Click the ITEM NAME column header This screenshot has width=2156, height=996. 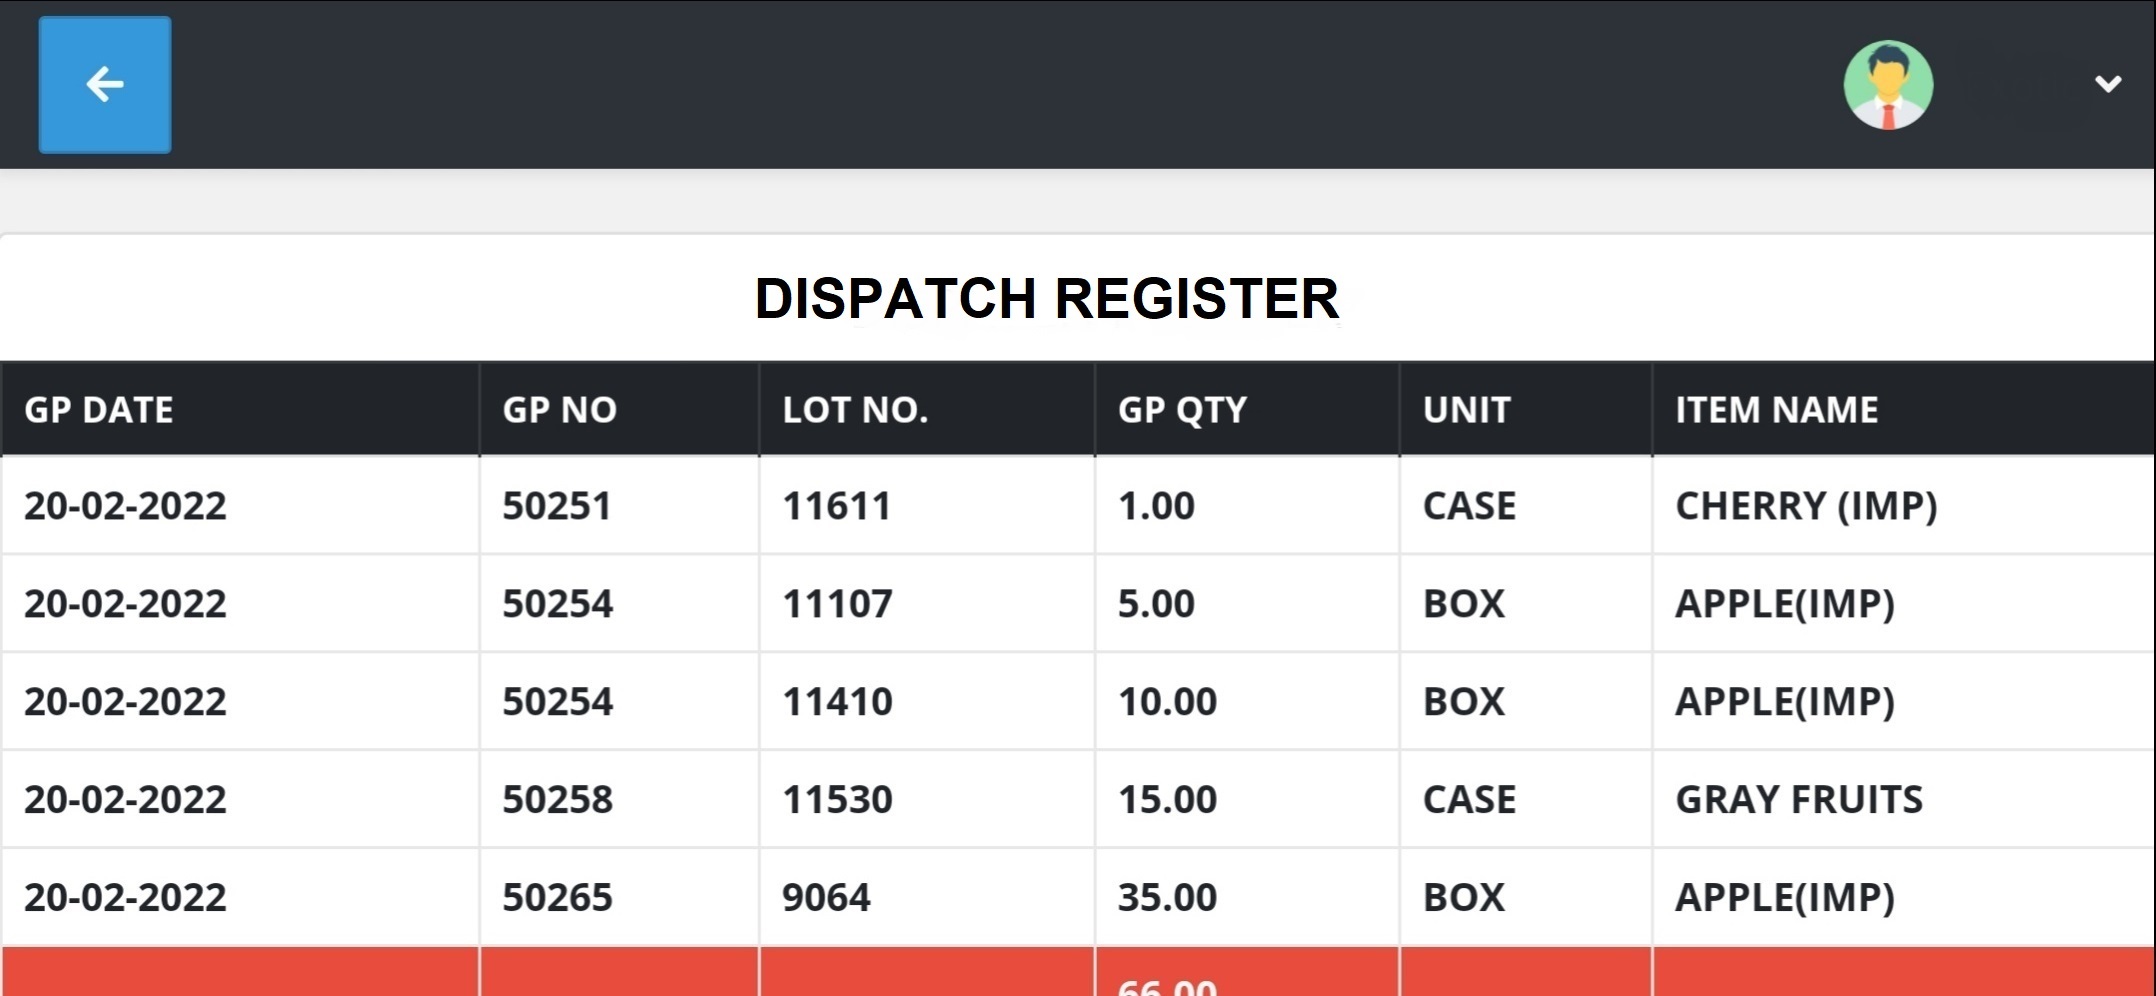[x=1776, y=410]
